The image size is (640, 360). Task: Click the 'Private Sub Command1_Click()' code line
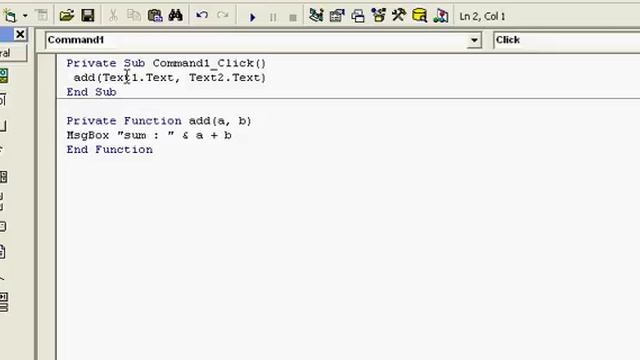[166, 63]
